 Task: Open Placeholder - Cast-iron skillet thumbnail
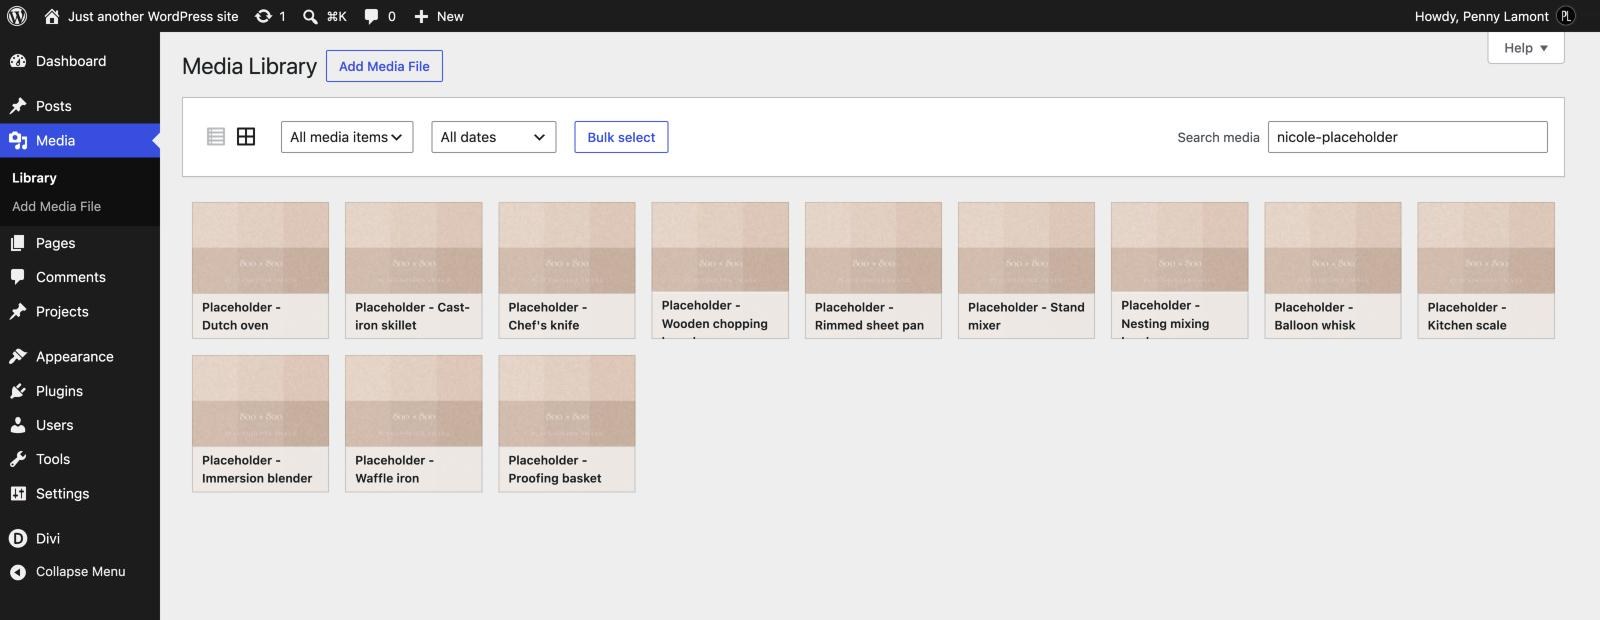[x=413, y=270]
